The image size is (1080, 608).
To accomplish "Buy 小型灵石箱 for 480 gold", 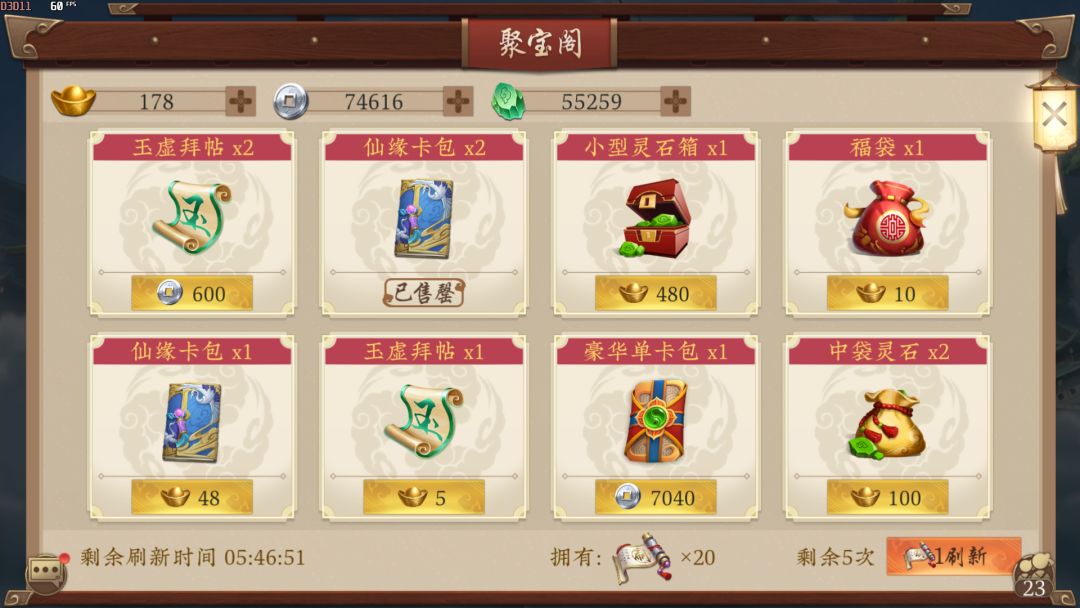I will click(x=656, y=293).
